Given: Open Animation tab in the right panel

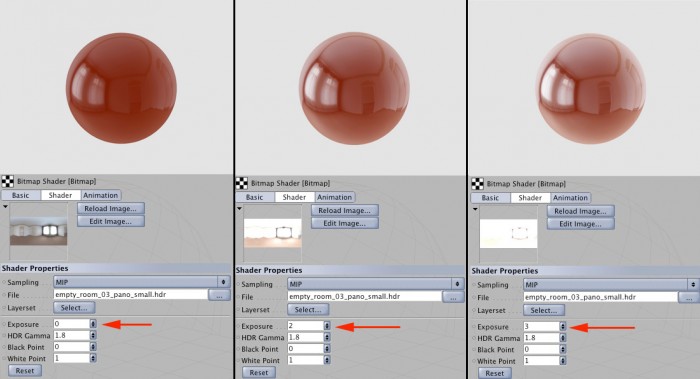Looking at the screenshot, I should [570, 197].
